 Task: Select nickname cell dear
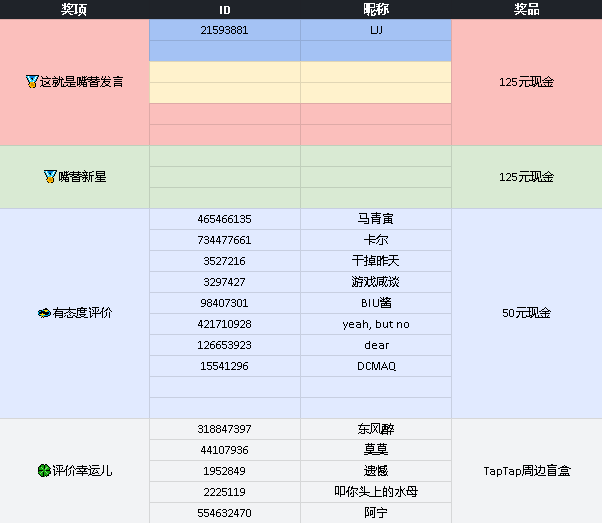(376, 345)
